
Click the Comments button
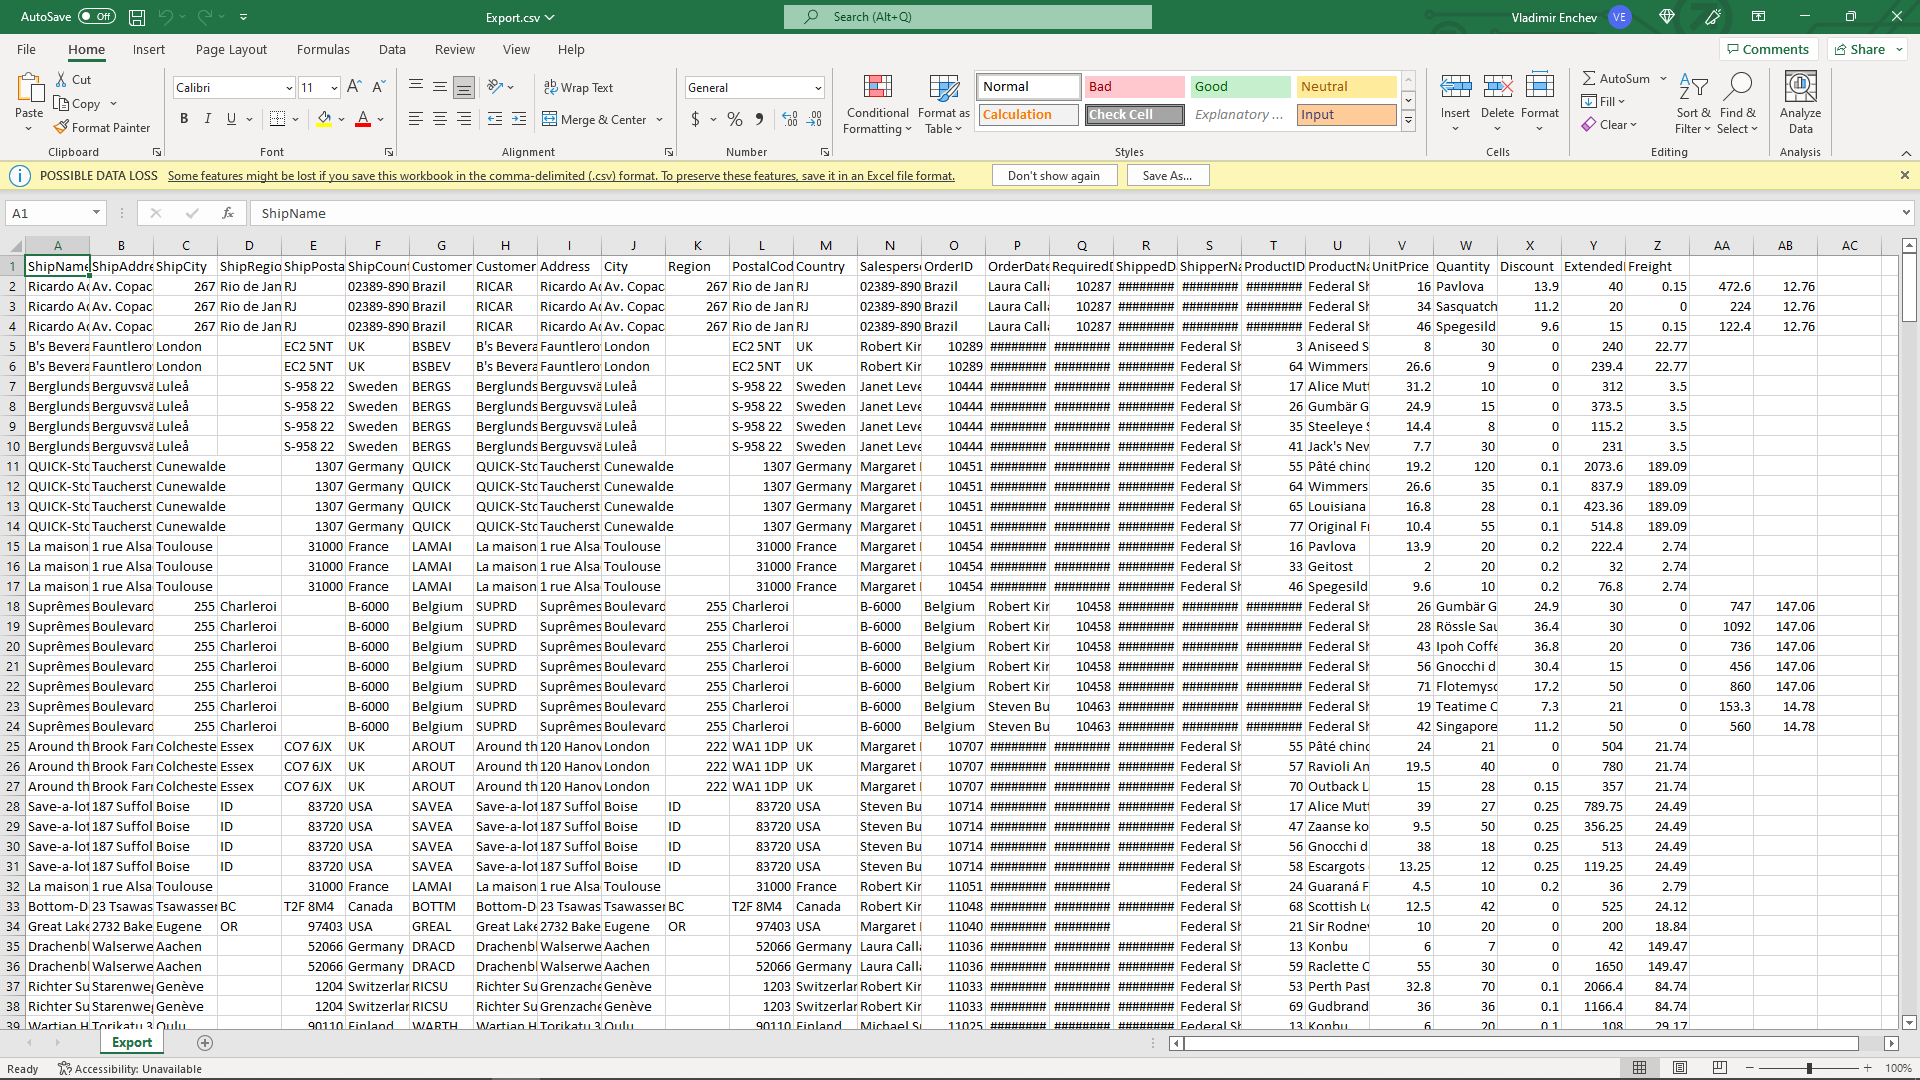coord(1768,50)
